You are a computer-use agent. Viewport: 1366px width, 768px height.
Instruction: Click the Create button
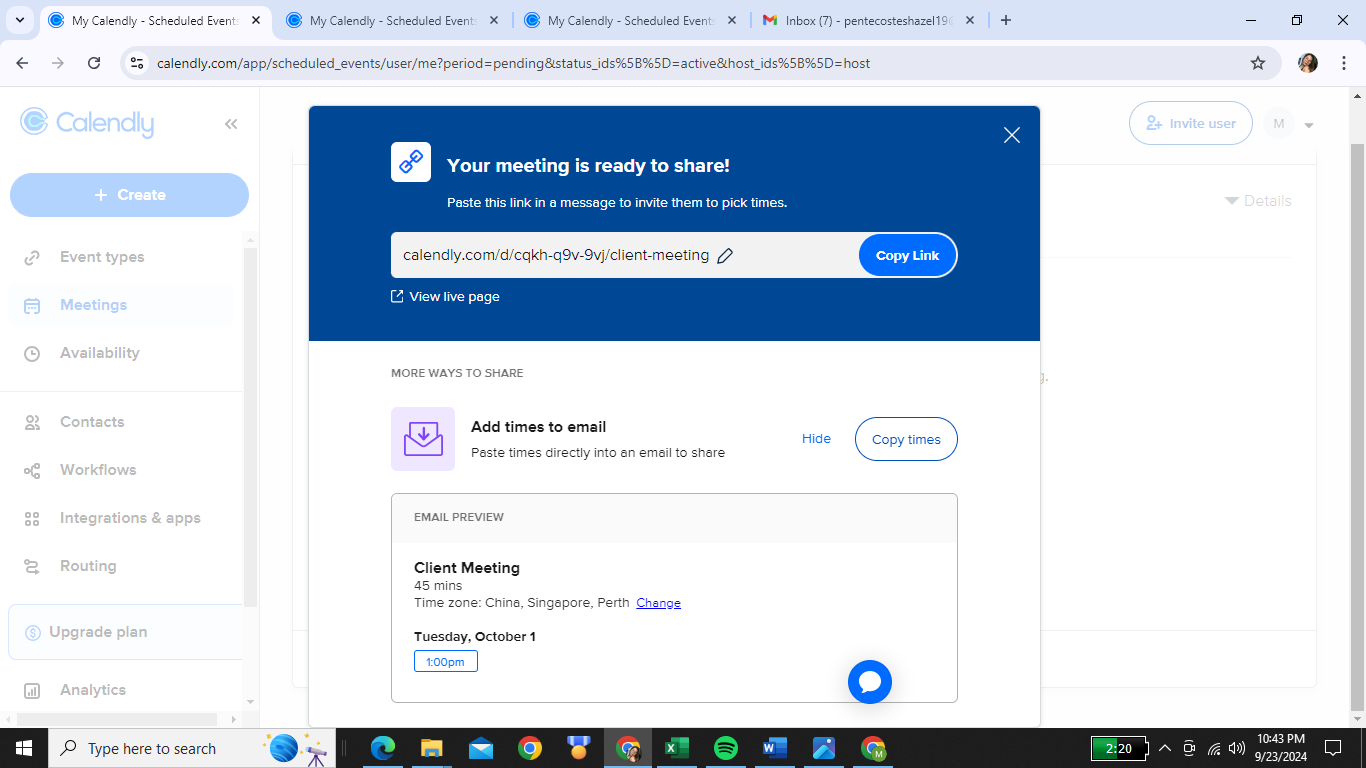(129, 195)
